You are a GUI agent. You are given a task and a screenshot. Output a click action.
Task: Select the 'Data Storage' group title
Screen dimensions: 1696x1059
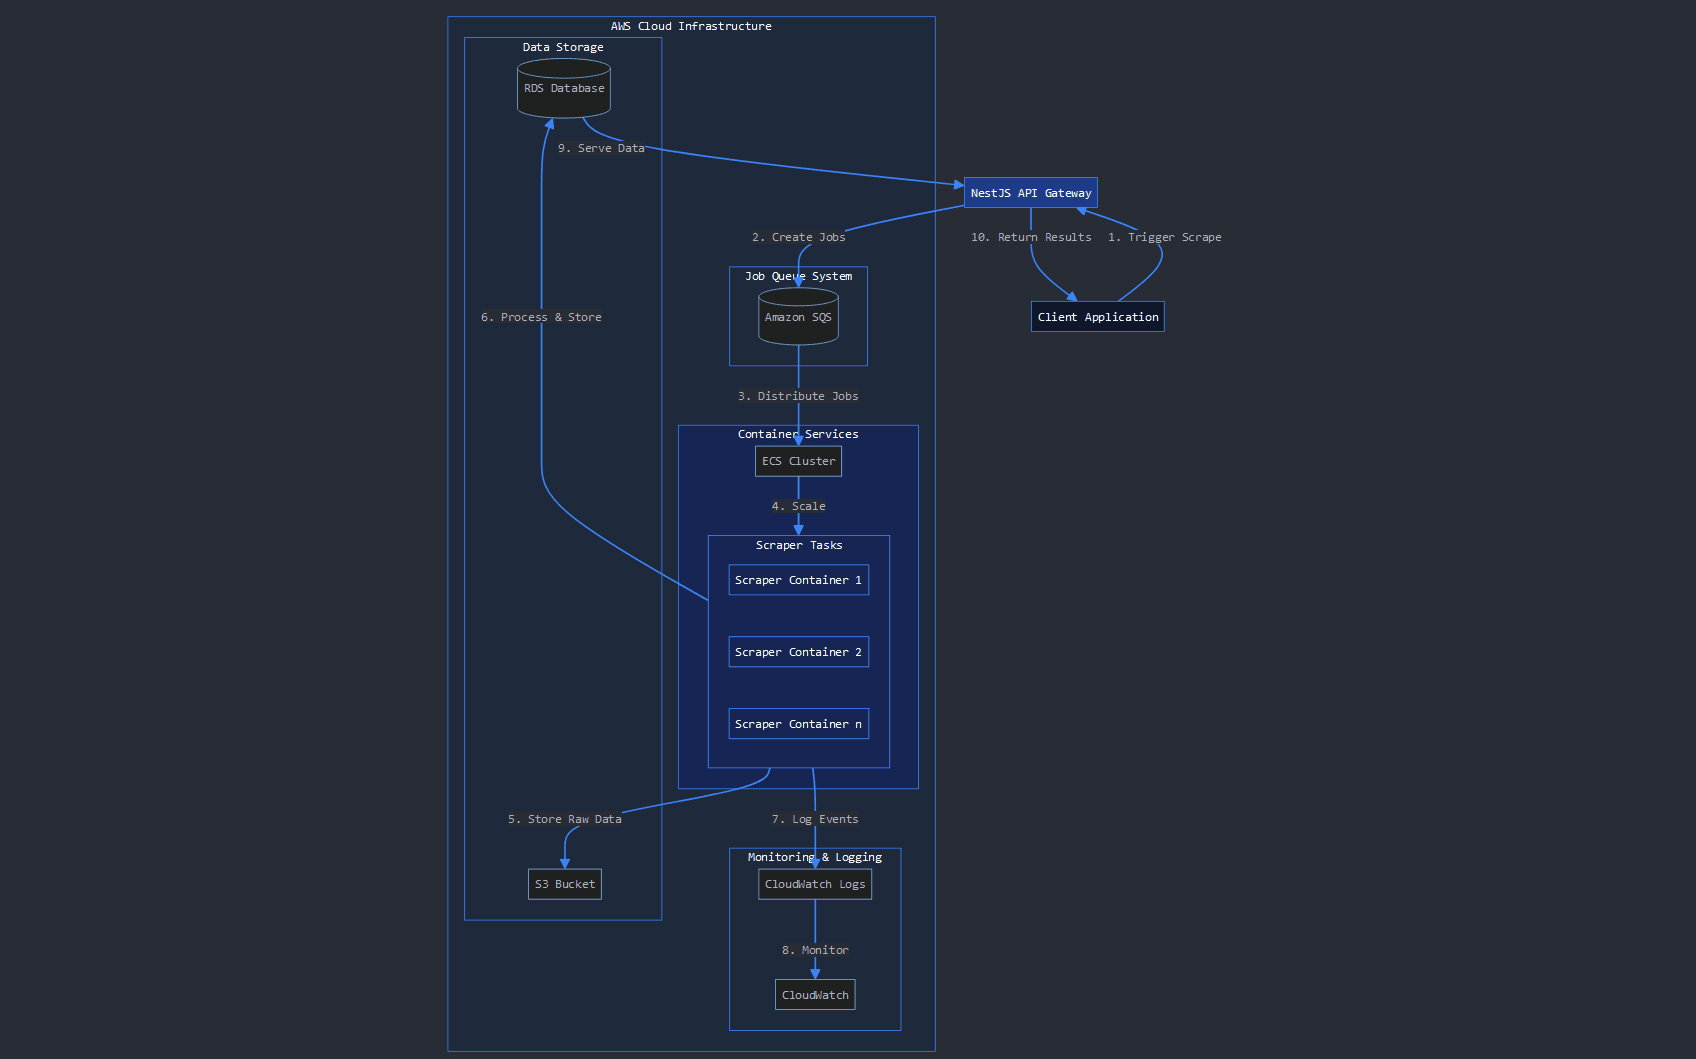(x=563, y=47)
